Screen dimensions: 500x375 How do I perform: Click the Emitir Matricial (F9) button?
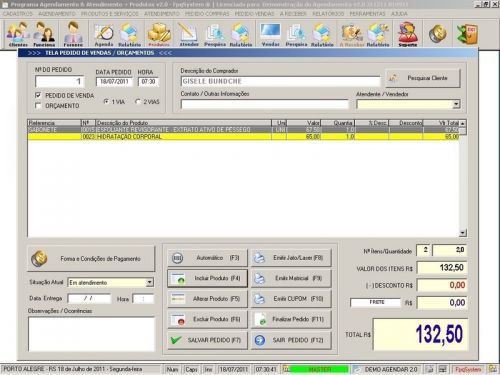[291, 278]
